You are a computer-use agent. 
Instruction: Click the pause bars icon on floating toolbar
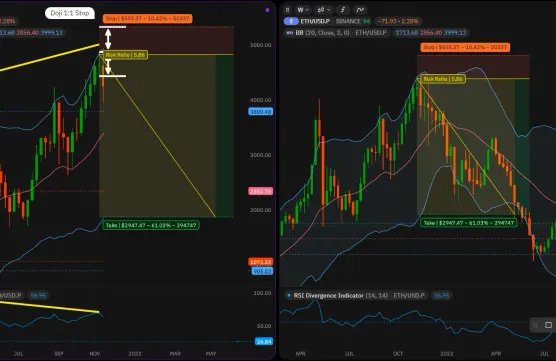(535, 325)
